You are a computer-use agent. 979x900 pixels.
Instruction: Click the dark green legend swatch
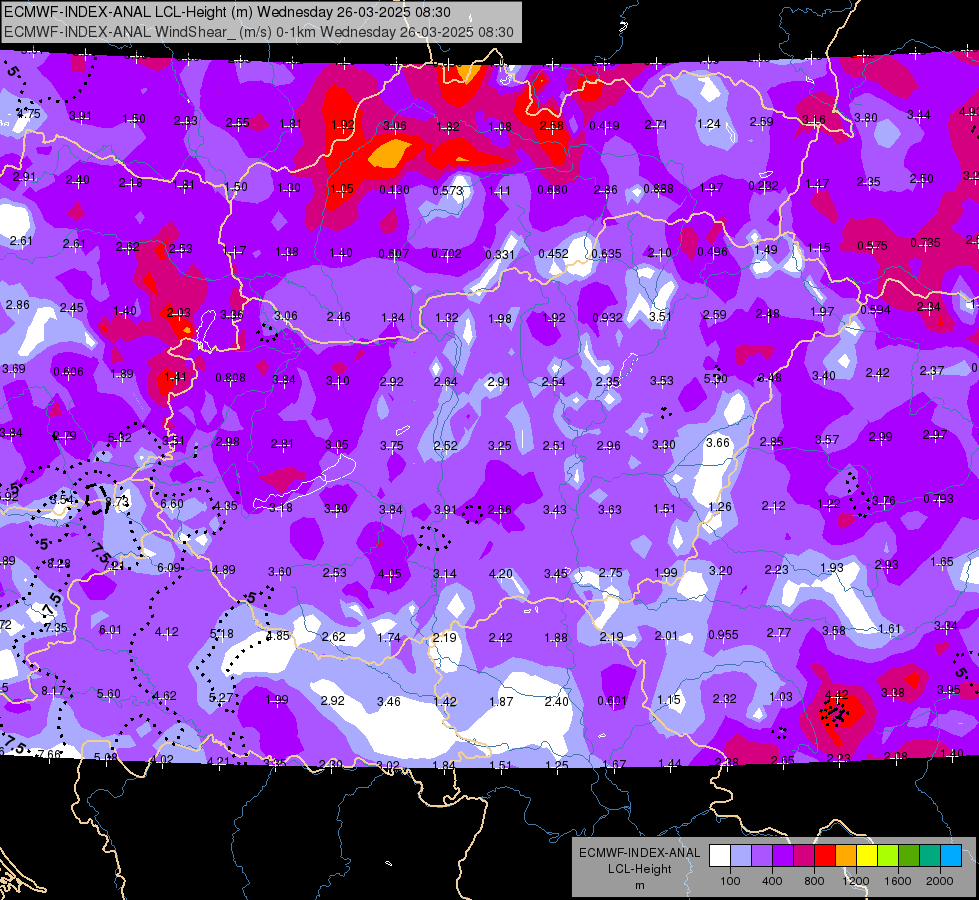[909, 856]
